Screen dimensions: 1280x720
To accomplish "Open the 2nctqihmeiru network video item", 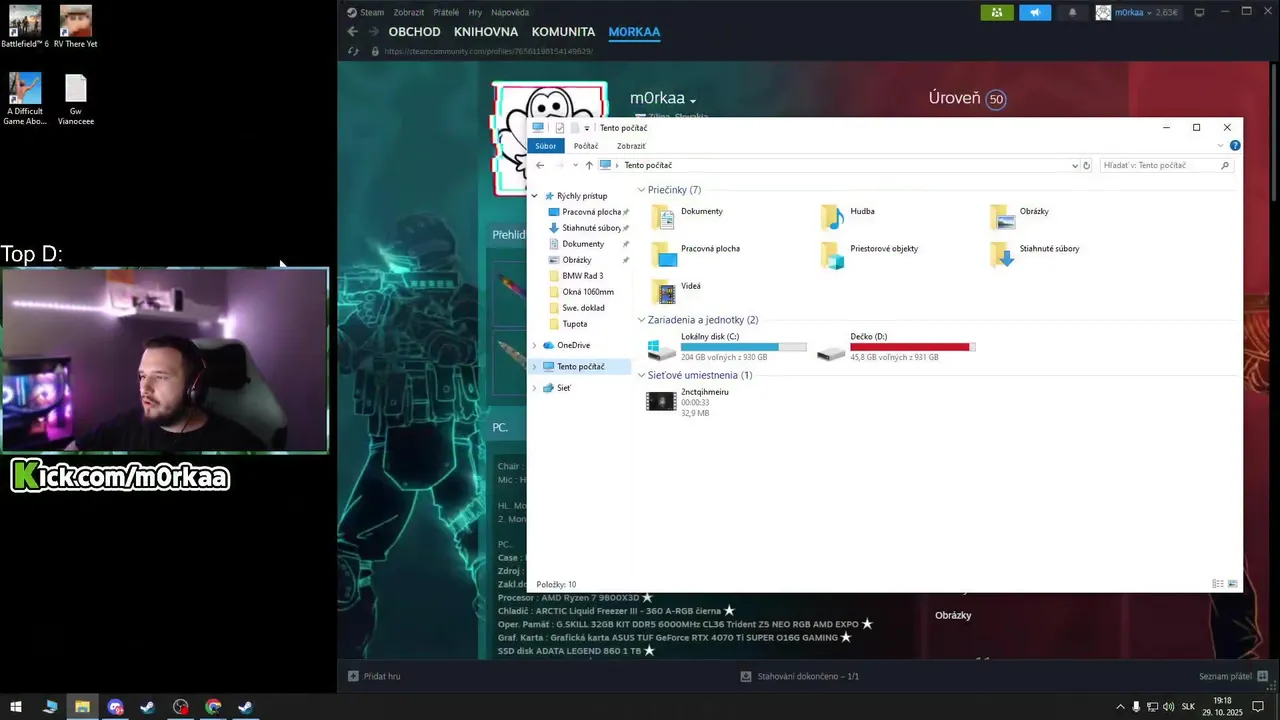I will point(688,402).
